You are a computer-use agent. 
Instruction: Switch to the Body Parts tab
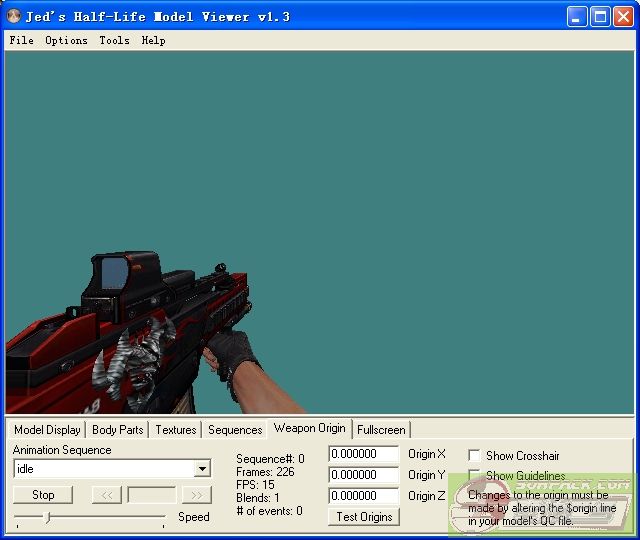(117, 430)
